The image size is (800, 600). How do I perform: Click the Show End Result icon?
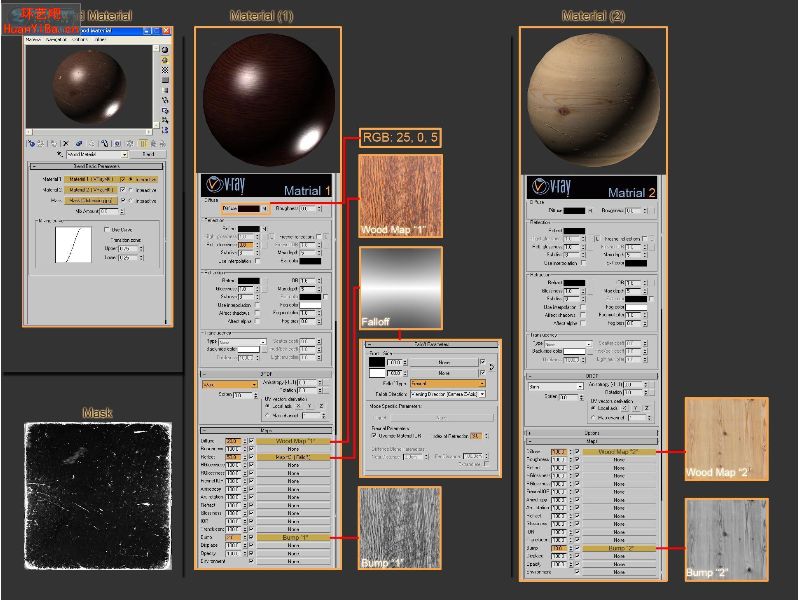(143, 144)
